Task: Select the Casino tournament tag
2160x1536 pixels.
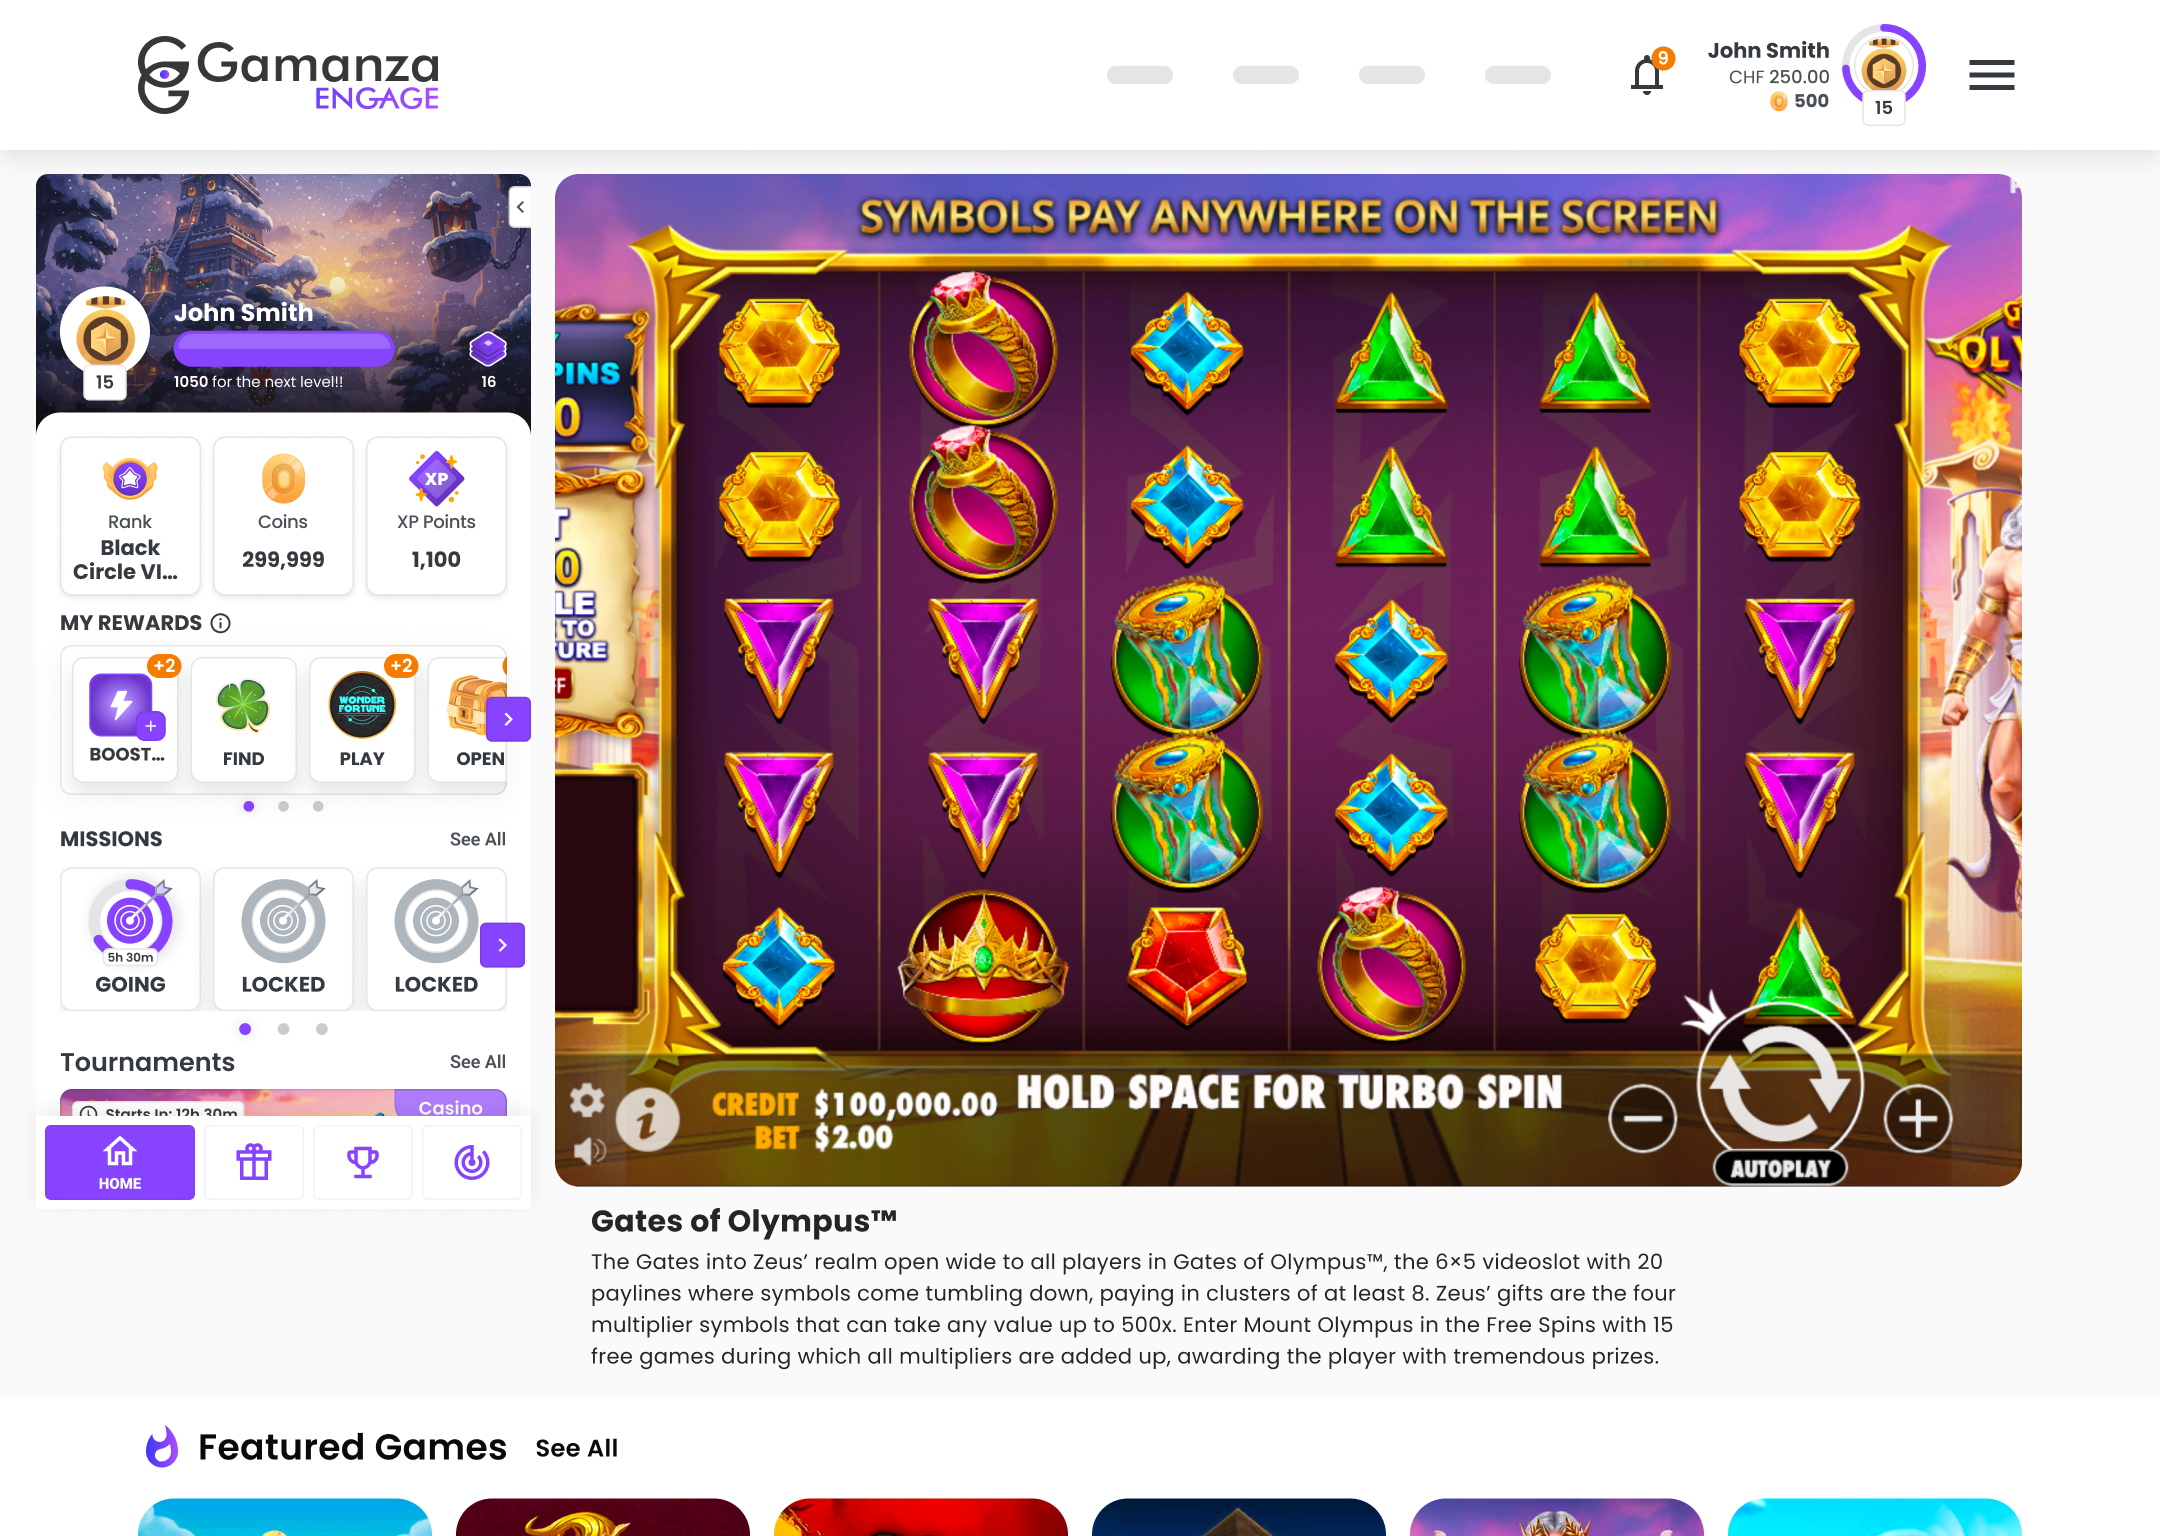Action: [450, 1106]
